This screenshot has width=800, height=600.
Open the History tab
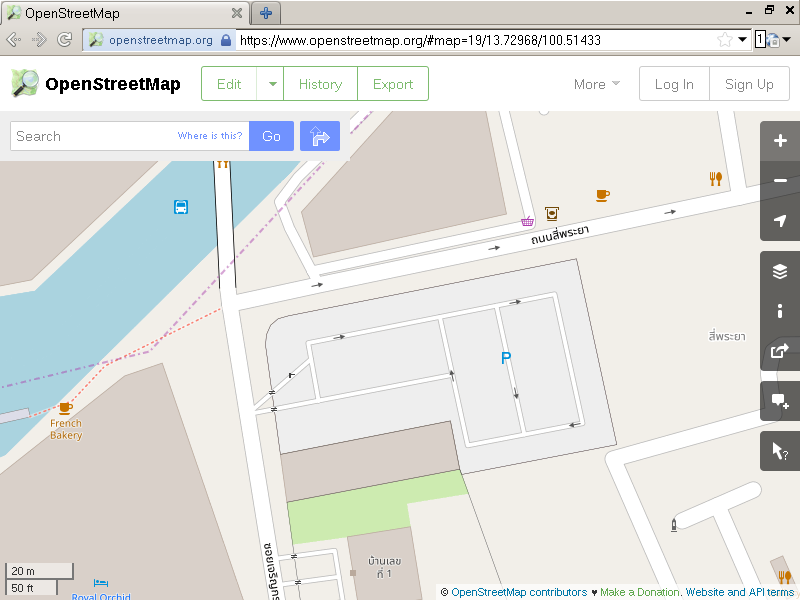(320, 84)
